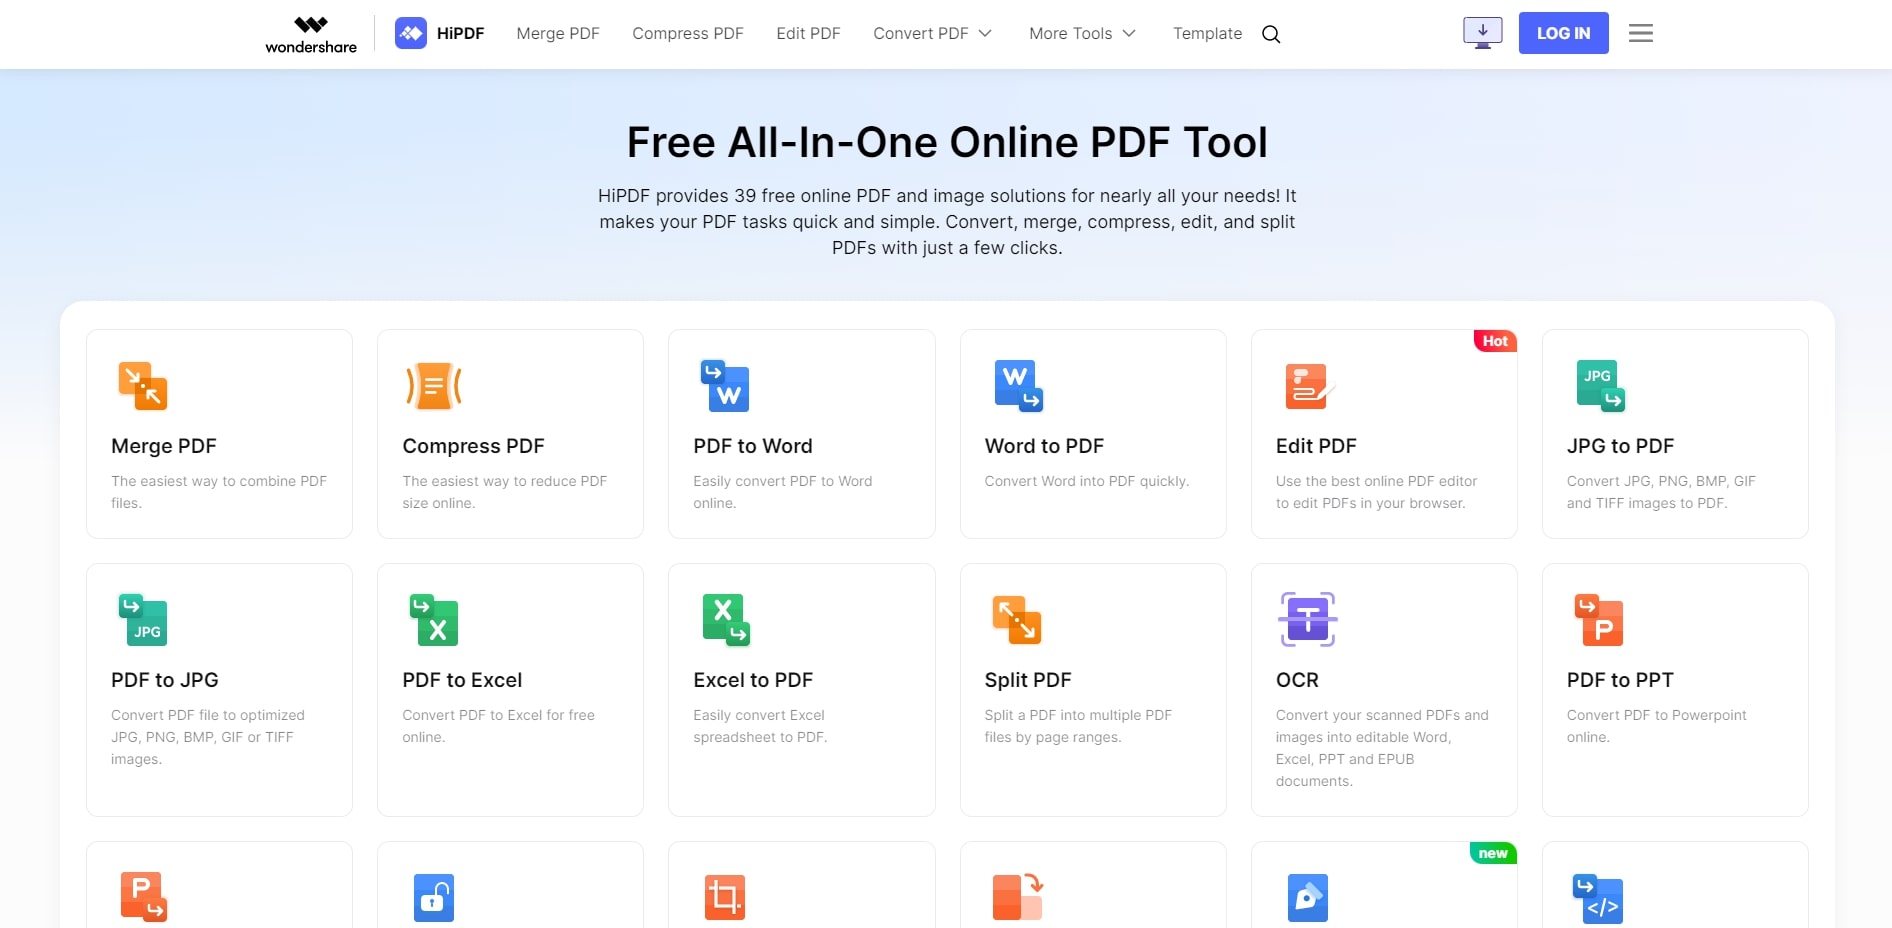The width and height of the screenshot is (1892, 928).
Task: Click the Merge PDF card icon
Action: [143, 386]
